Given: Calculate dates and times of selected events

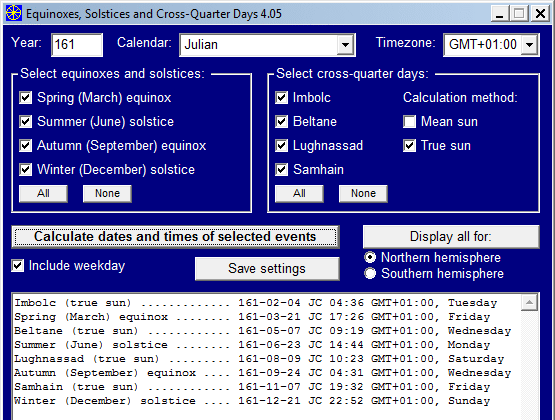Looking at the screenshot, I should [x=175, y=237].
